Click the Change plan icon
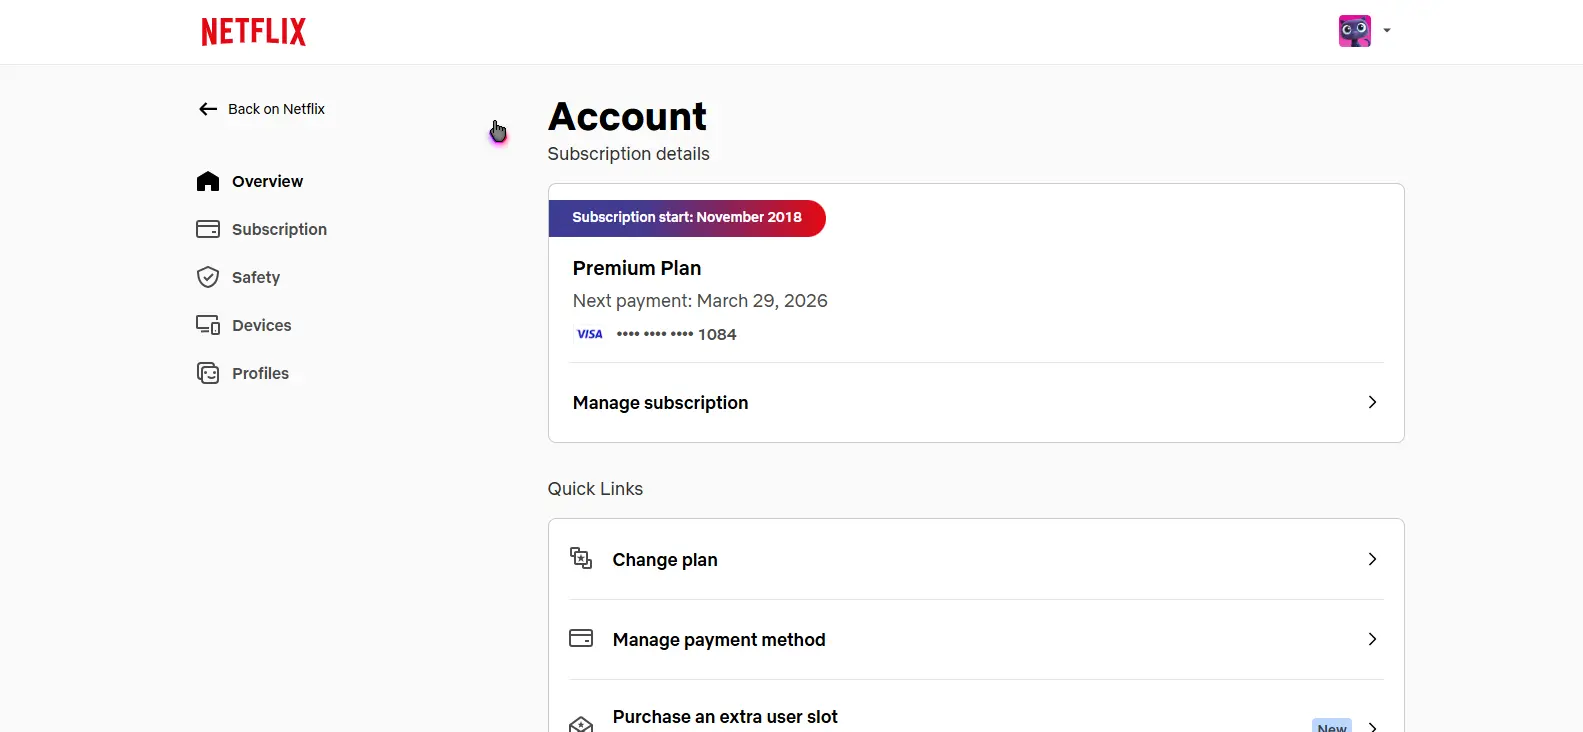 [581, 558]
